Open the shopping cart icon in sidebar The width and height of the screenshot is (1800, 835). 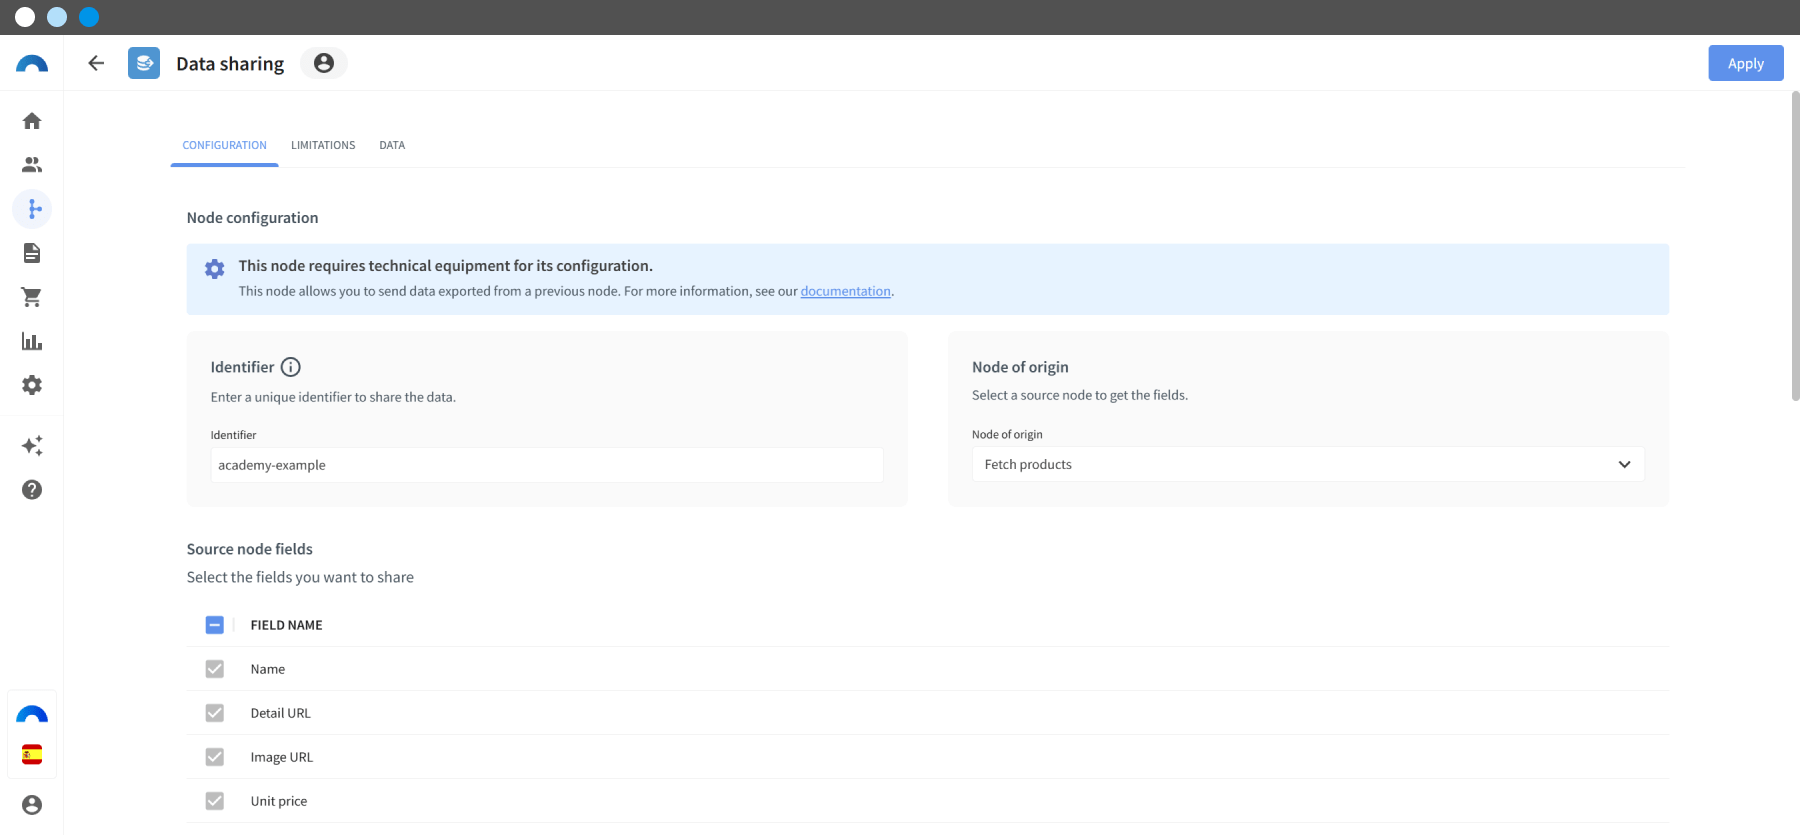pyautogui.click(x=32, y=297)
